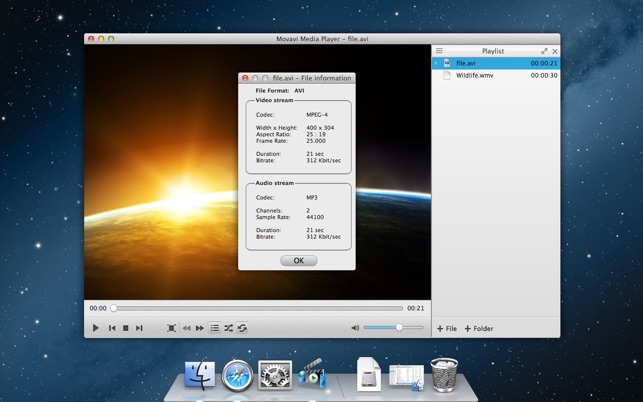Click the seek bar handle at start

click(x=114, y=308)
